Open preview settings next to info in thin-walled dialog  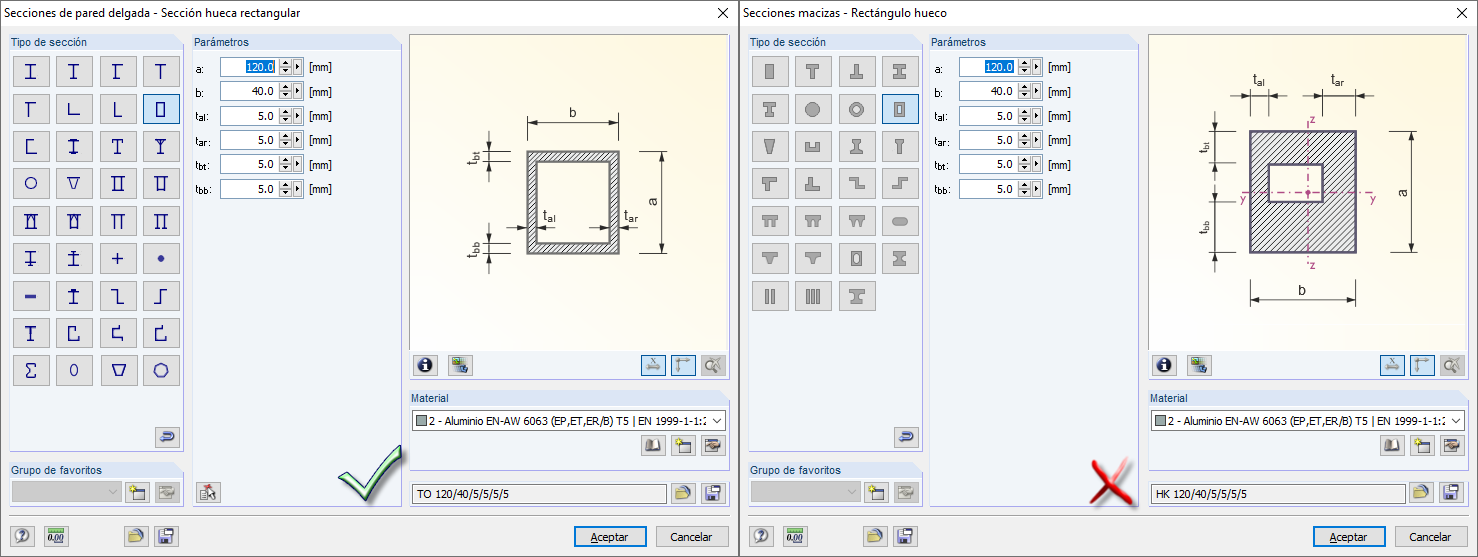[459, 365]
